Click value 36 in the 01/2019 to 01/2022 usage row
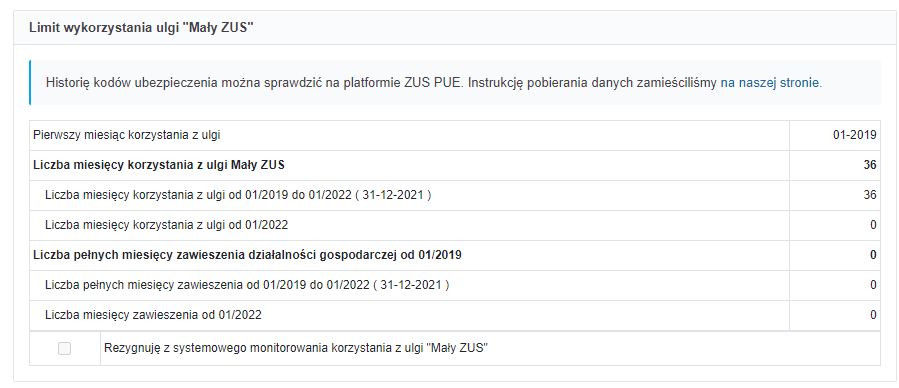This screenshot has height=388, width=899. point(870,195)
